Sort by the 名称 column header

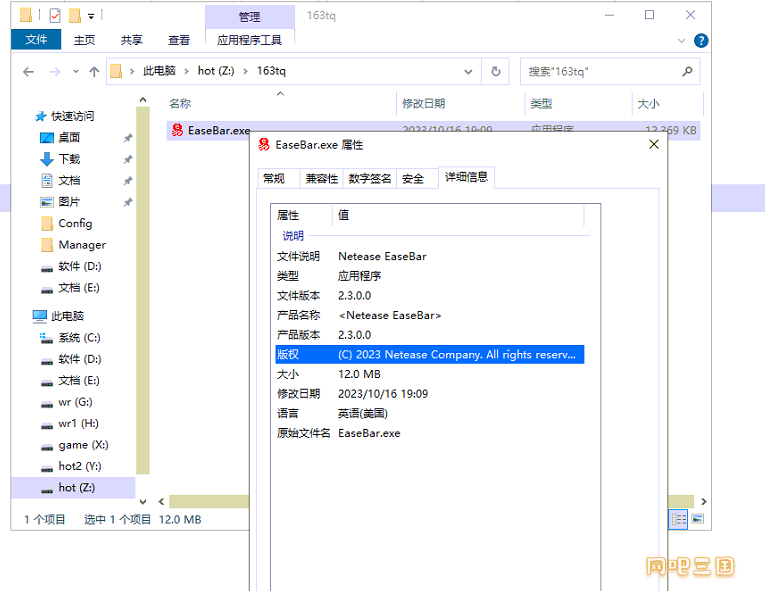point(281,103)
